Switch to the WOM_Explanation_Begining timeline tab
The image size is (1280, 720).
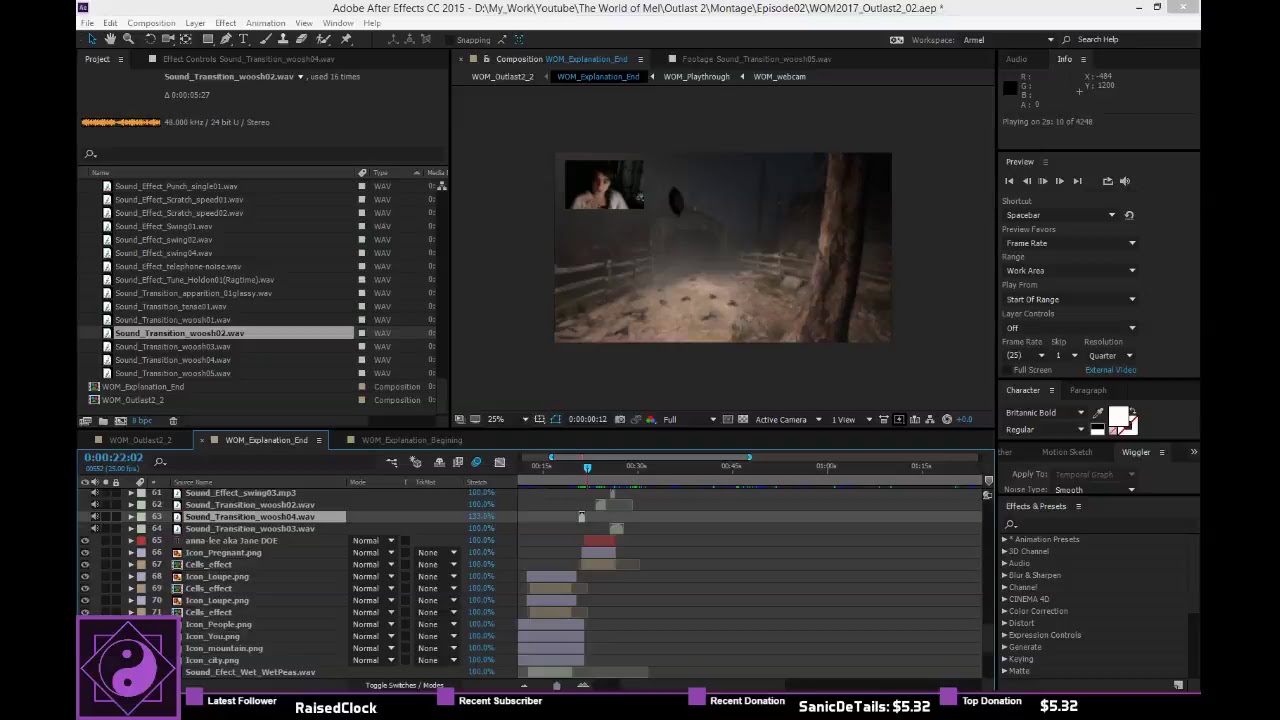coord(411,440)
